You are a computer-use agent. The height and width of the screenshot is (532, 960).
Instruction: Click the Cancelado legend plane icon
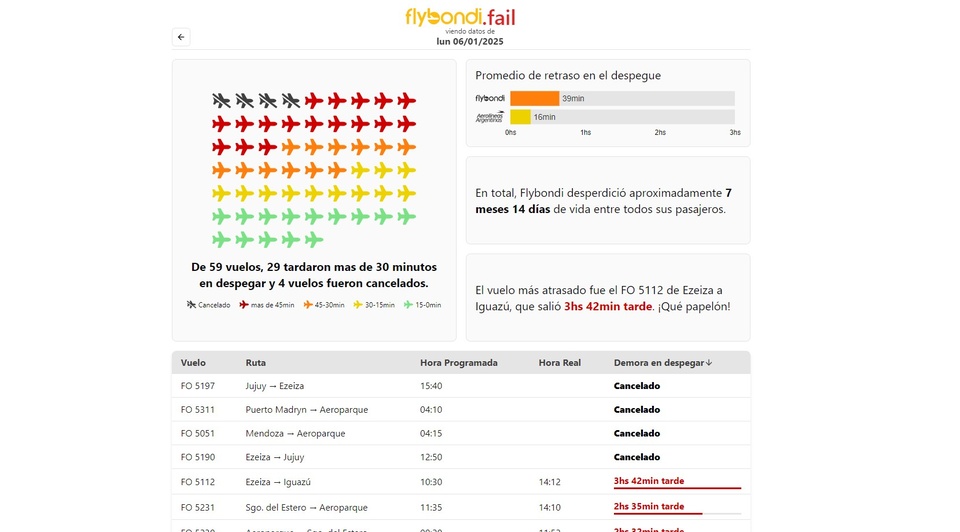pyautogui.click(x=192, y=305)
